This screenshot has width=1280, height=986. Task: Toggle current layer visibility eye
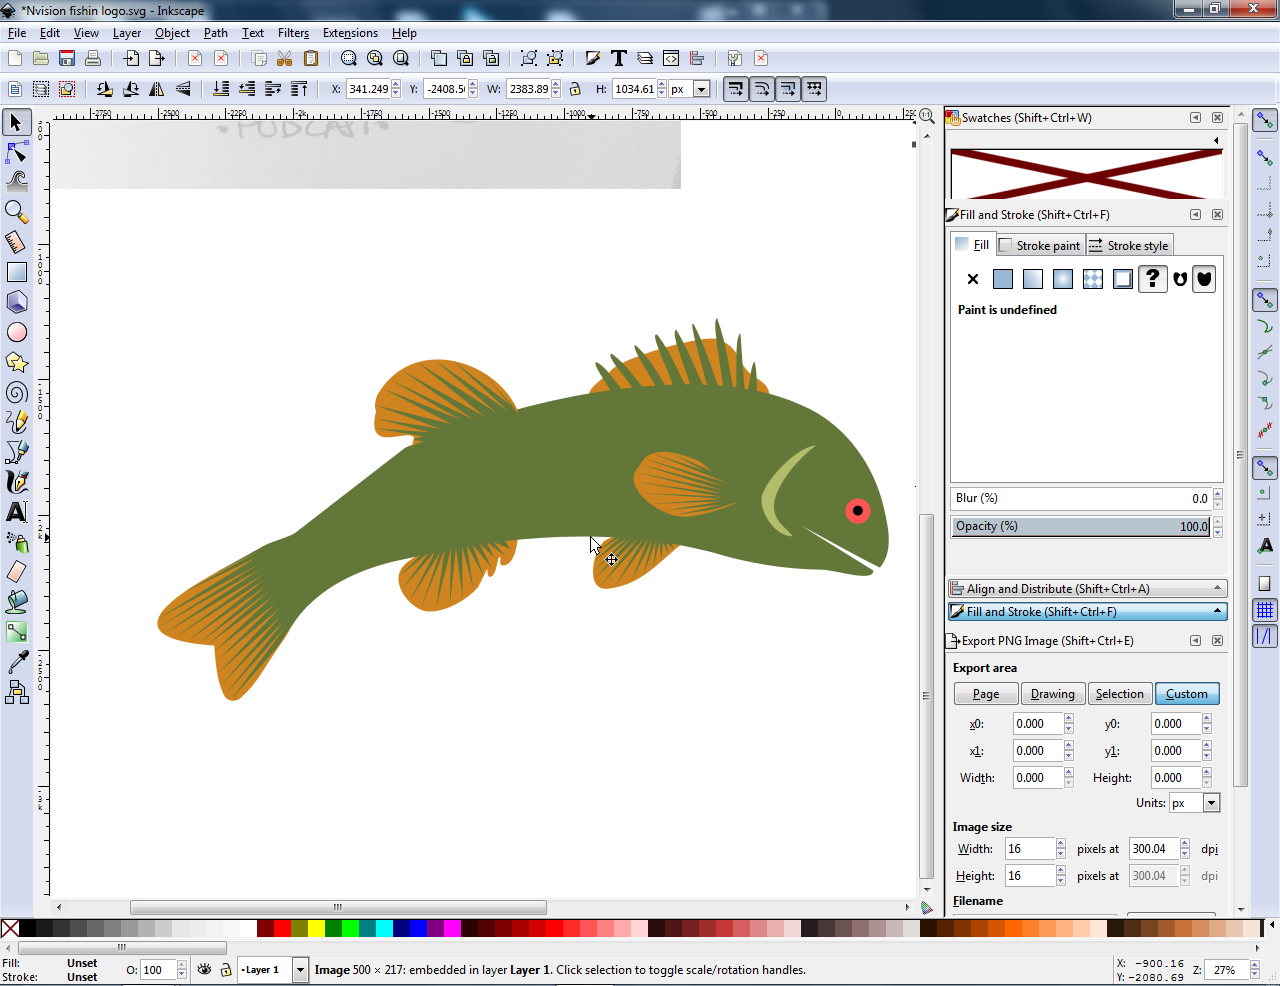point(205,970)
